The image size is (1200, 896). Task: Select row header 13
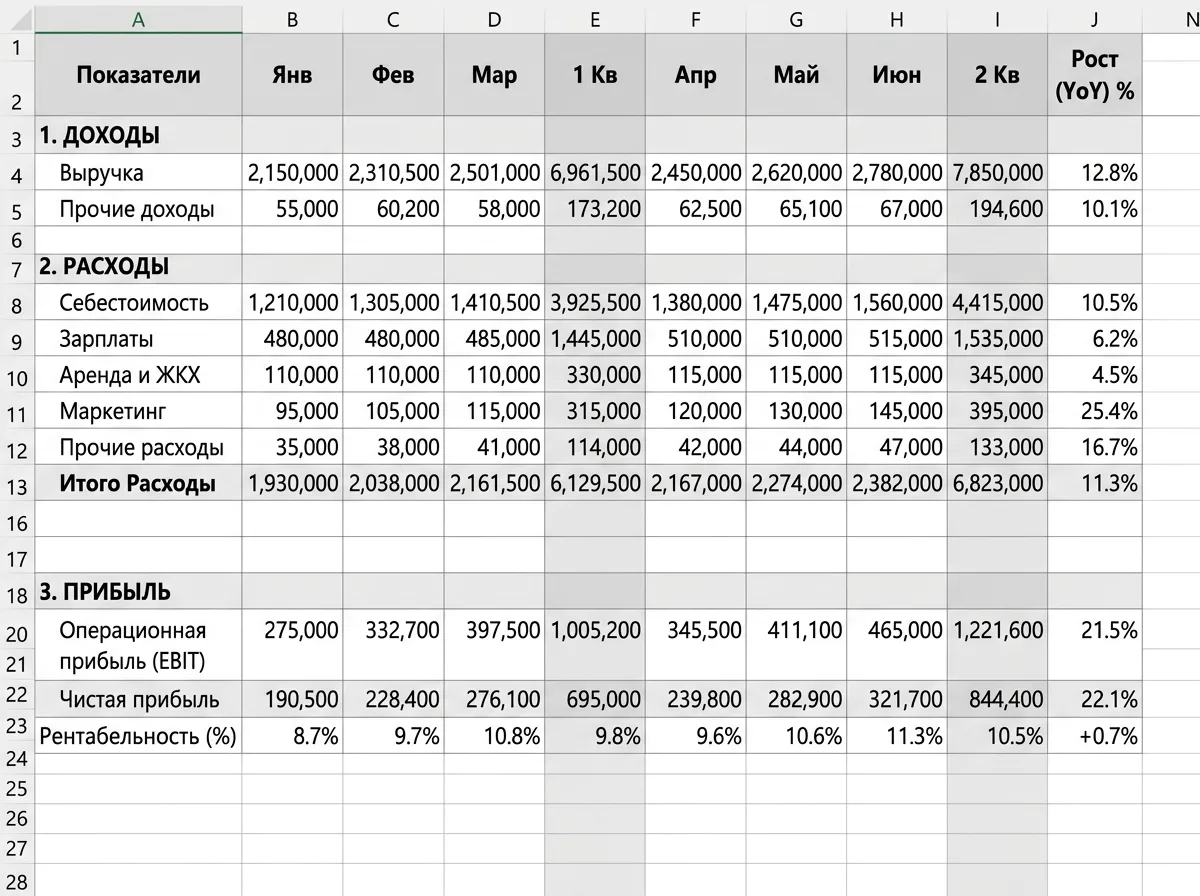pyautogui.click(x=18, y=484)
